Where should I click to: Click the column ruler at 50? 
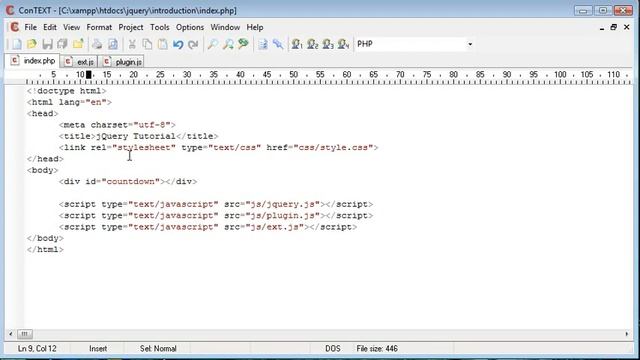293,75
